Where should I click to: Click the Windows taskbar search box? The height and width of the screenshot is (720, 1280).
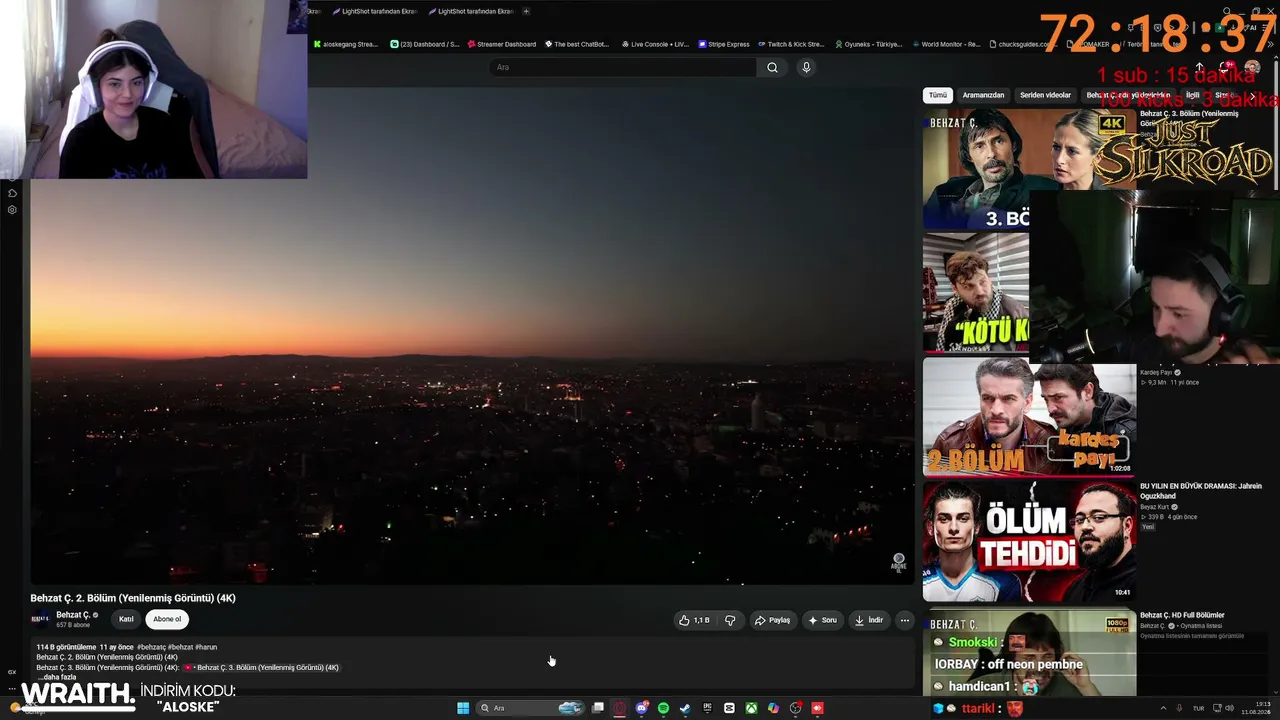click(530, 708)
